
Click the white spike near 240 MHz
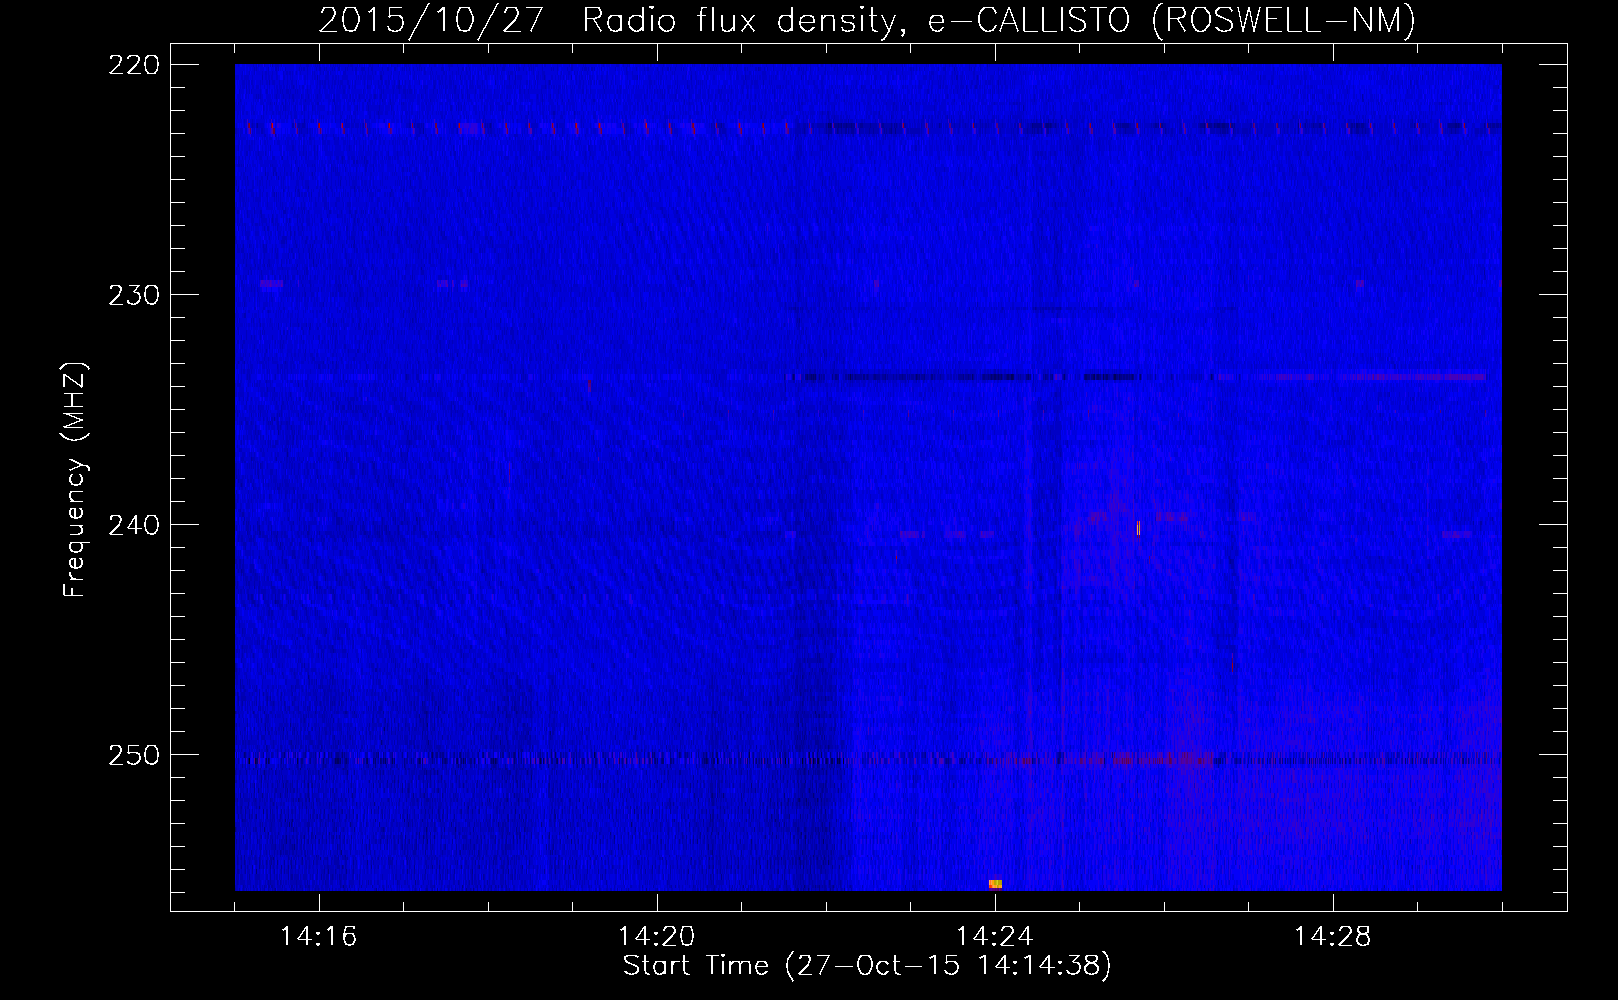(x=1138, y=528)
